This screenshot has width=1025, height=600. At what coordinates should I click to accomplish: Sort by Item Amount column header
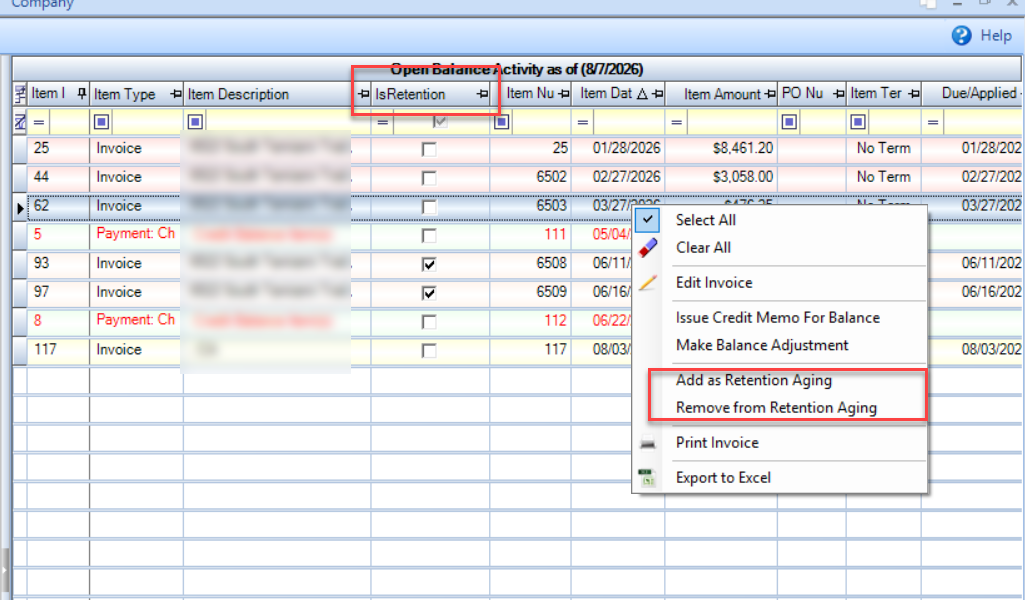pyautogui.click(x=722, y=95)
